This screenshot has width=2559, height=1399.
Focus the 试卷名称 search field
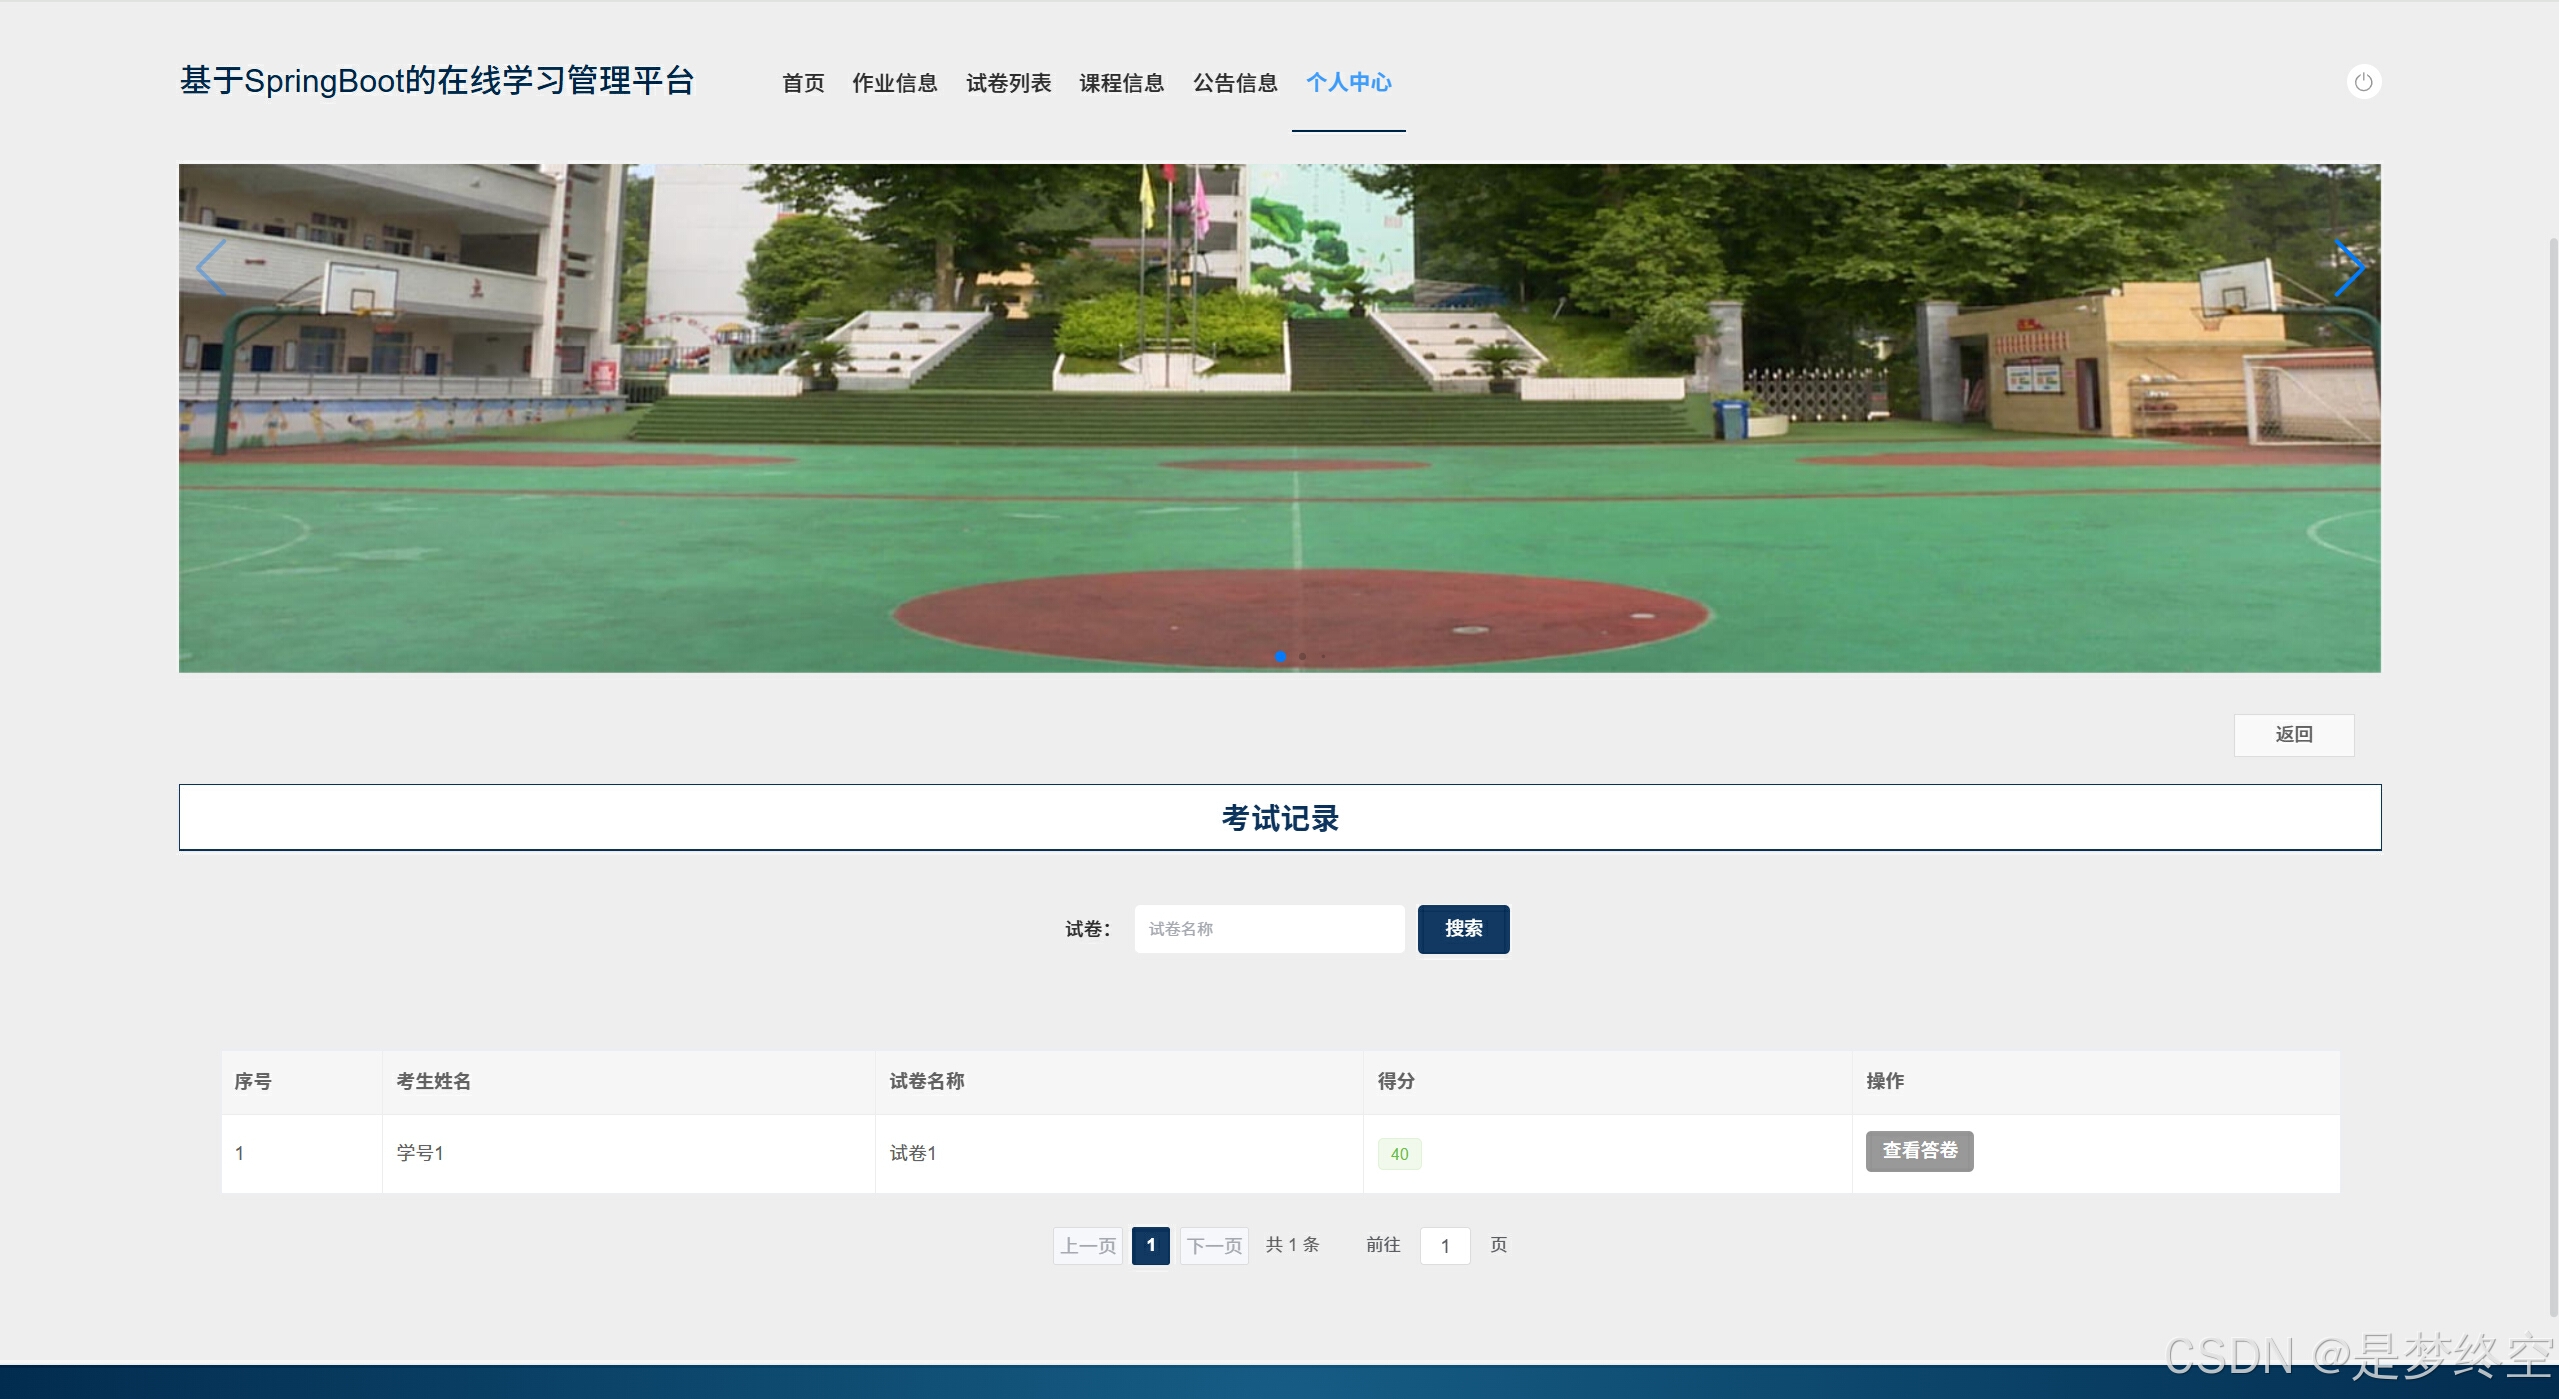click(x=1268, y=929)
